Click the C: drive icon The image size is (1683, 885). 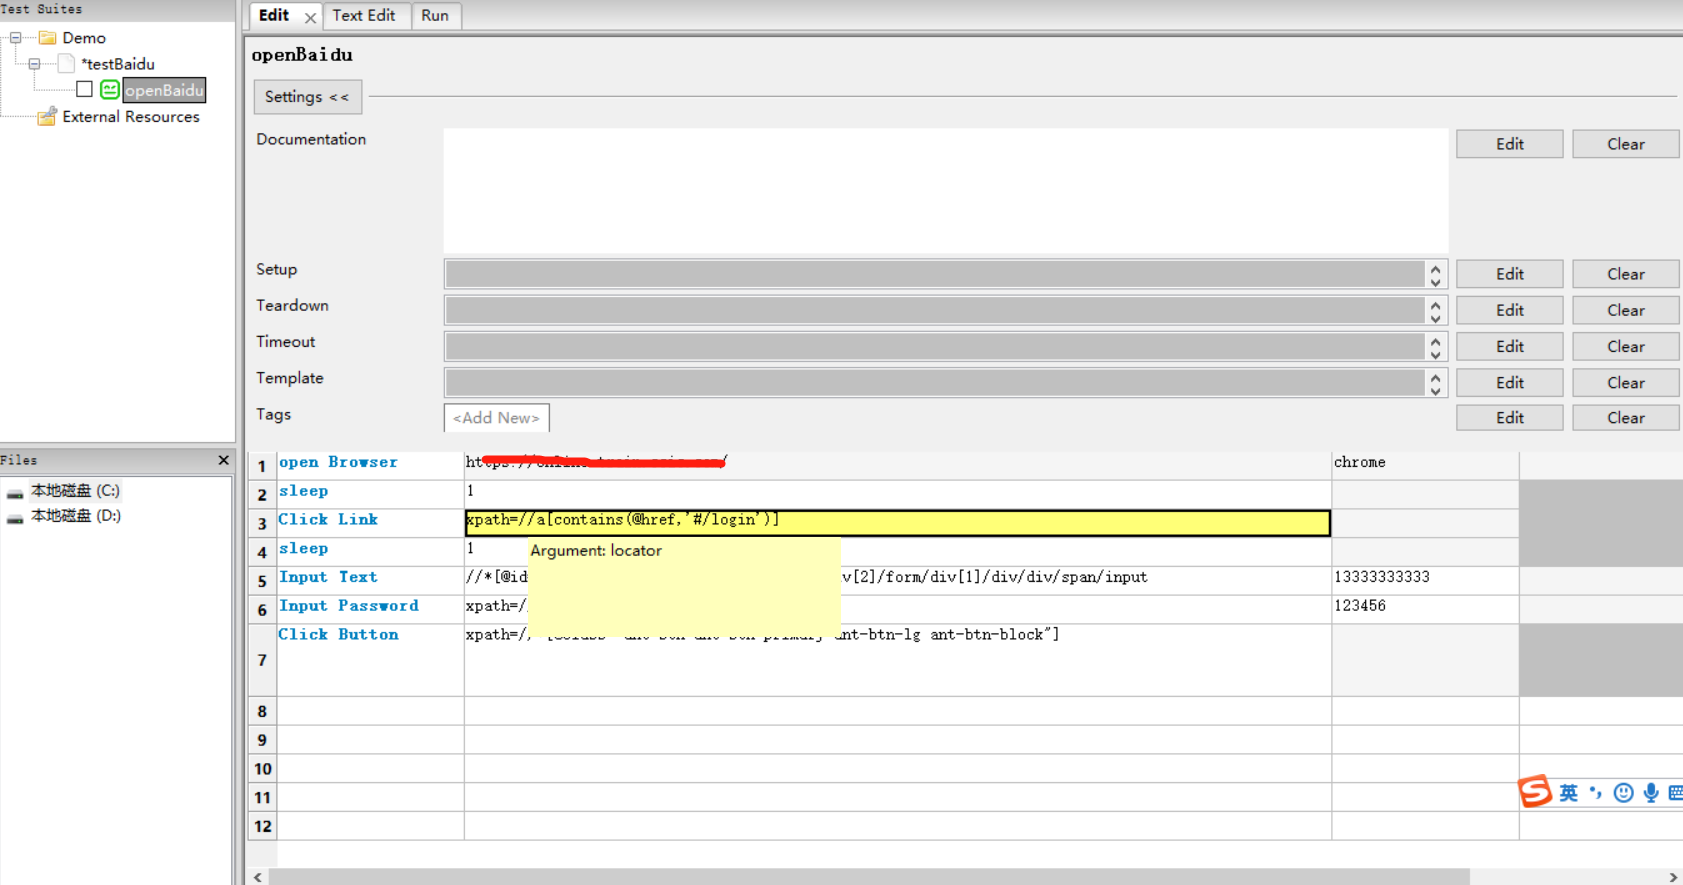pyautogui.click(x=15, y=492)
